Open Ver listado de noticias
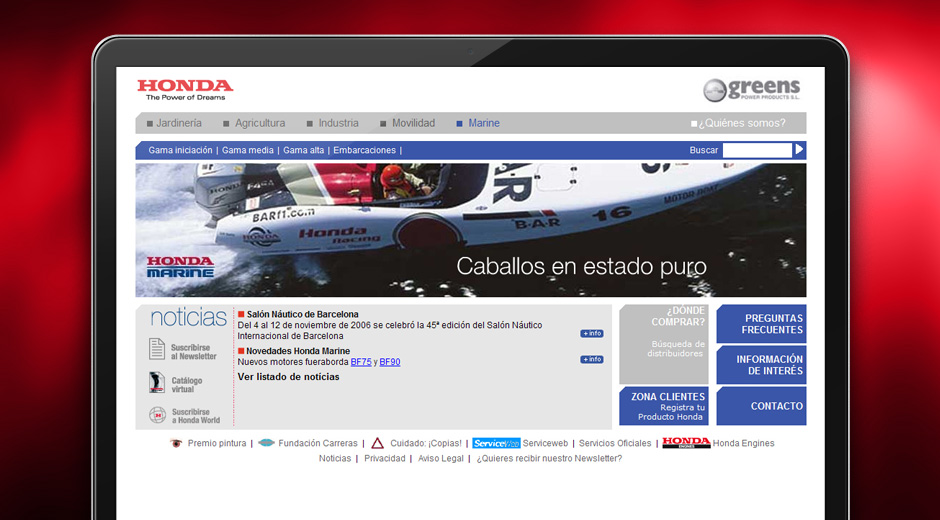This screenshot has height=520, width=940. pos(288,377)
